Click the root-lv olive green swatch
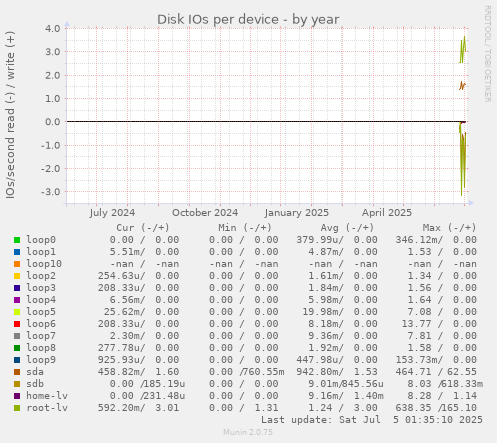The height and width of the screenshot is (443, 497). click(x=17, y=408)
